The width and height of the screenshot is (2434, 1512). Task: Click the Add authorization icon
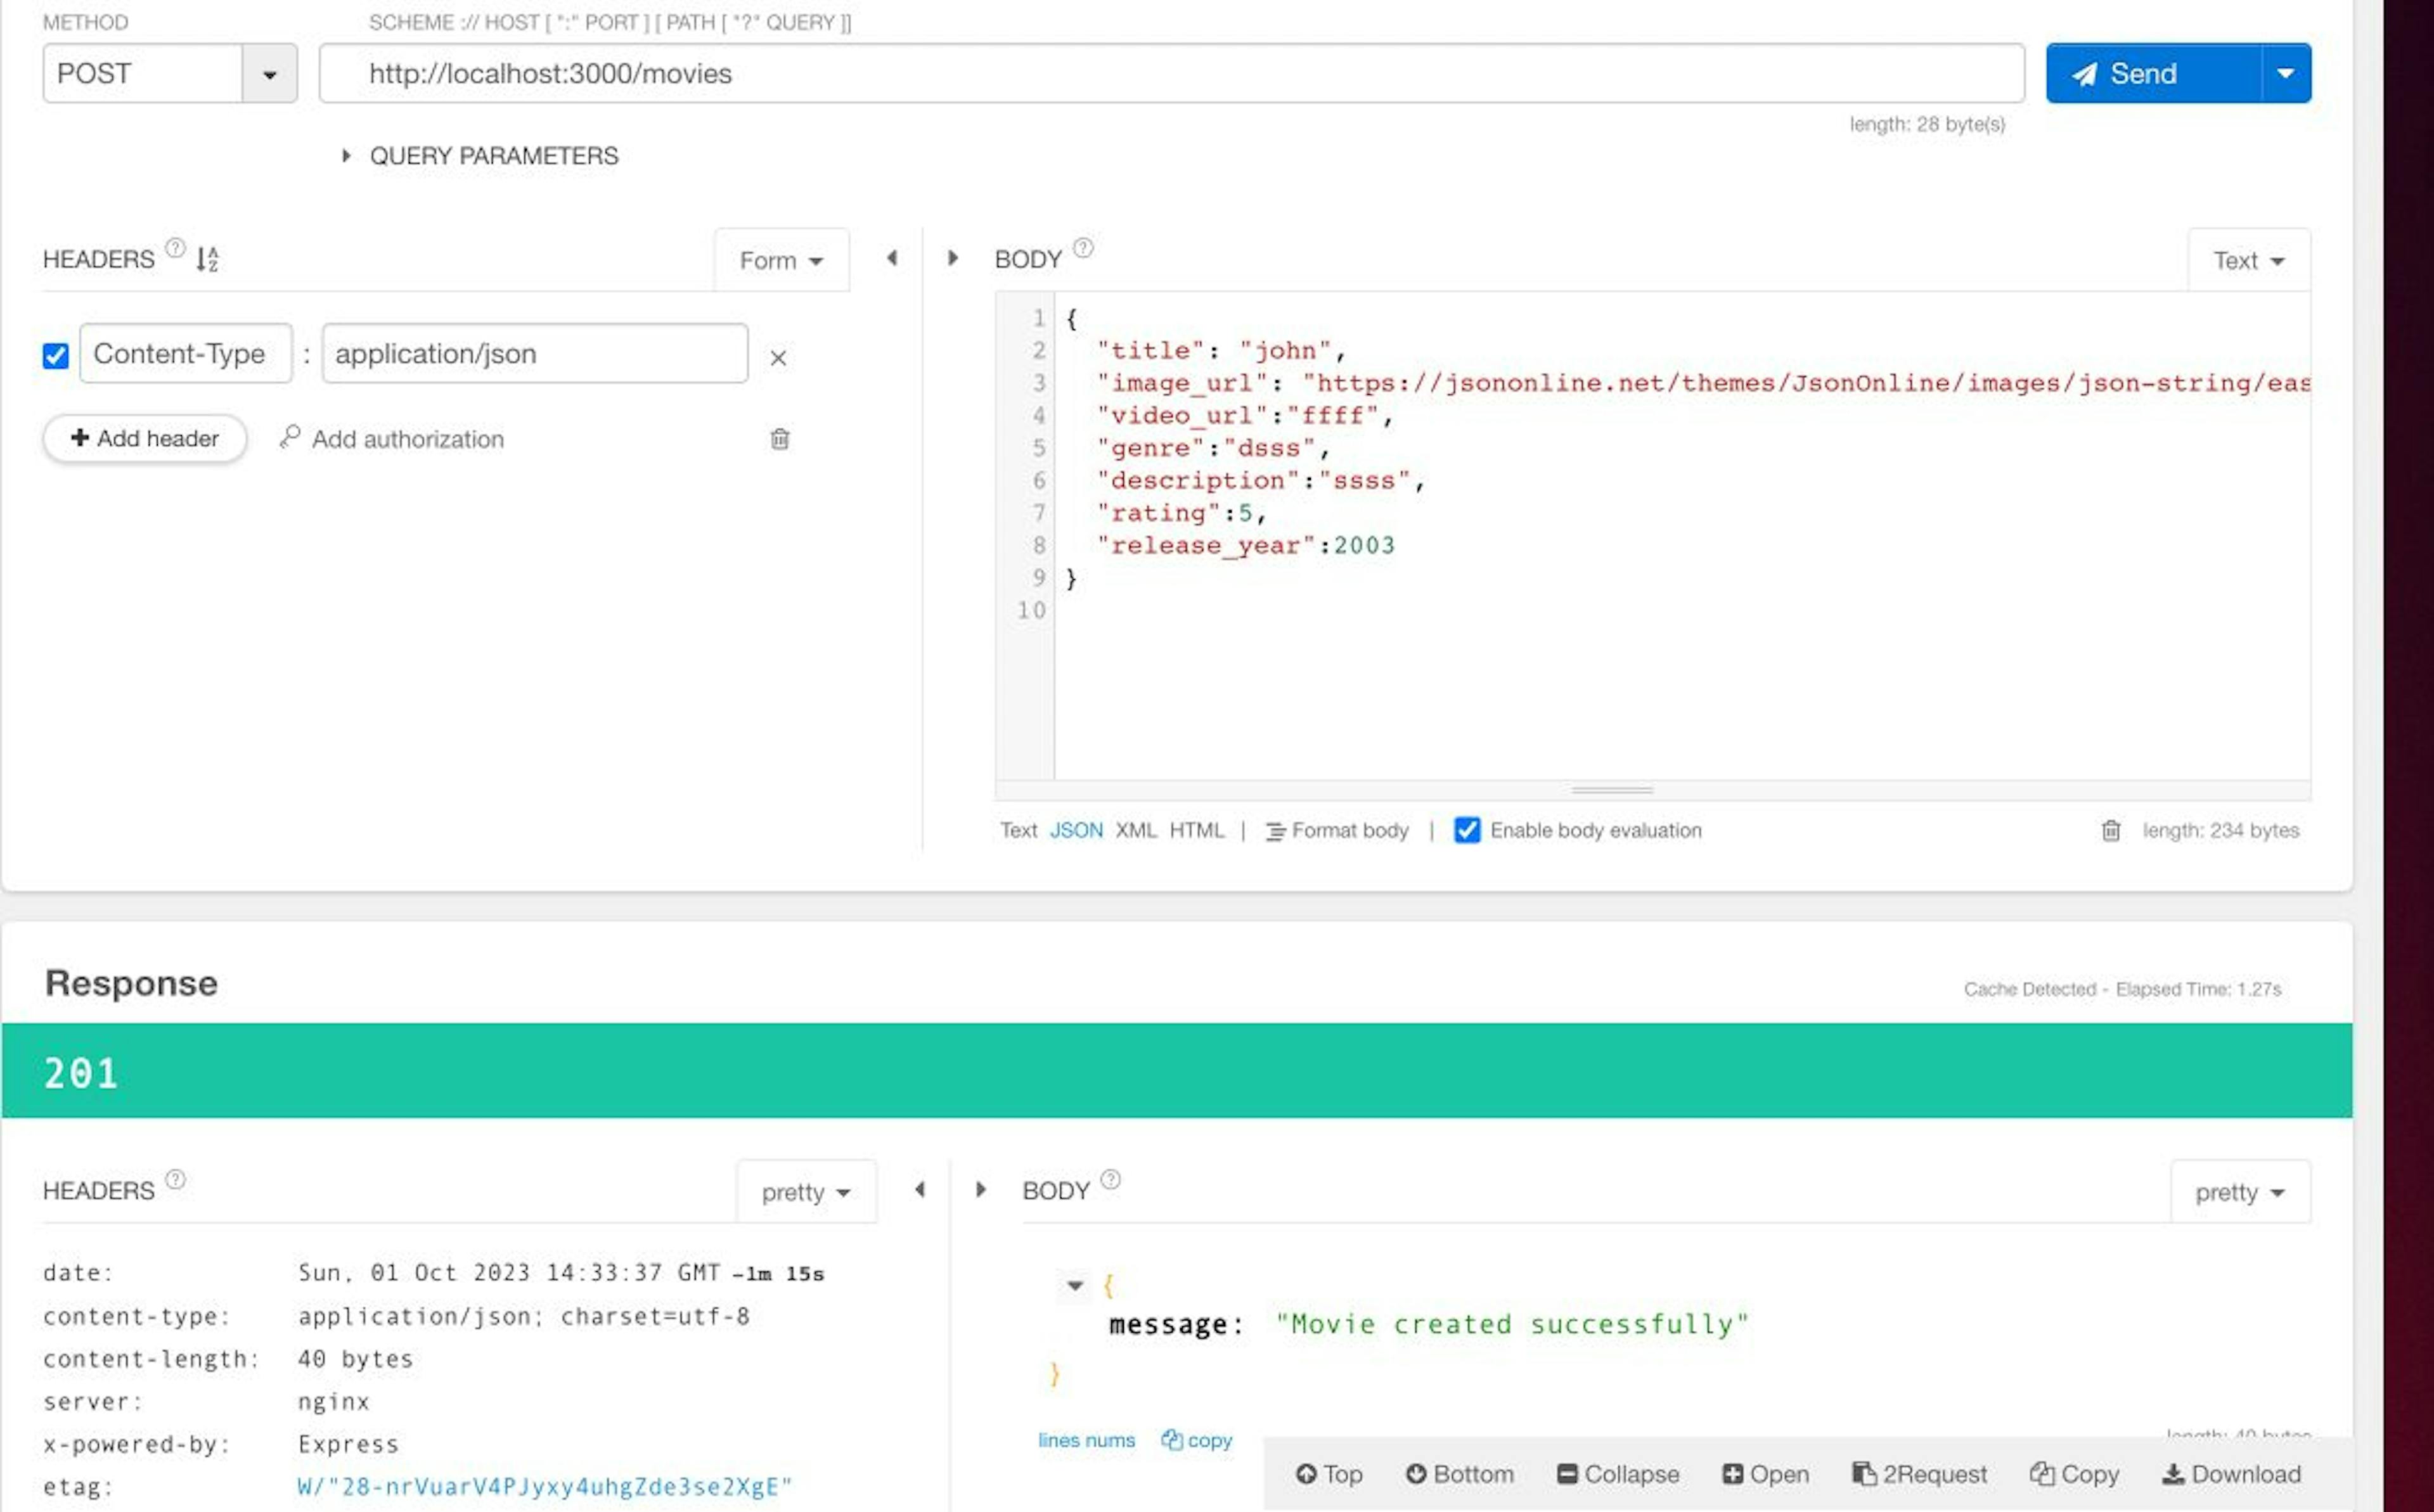289,437
